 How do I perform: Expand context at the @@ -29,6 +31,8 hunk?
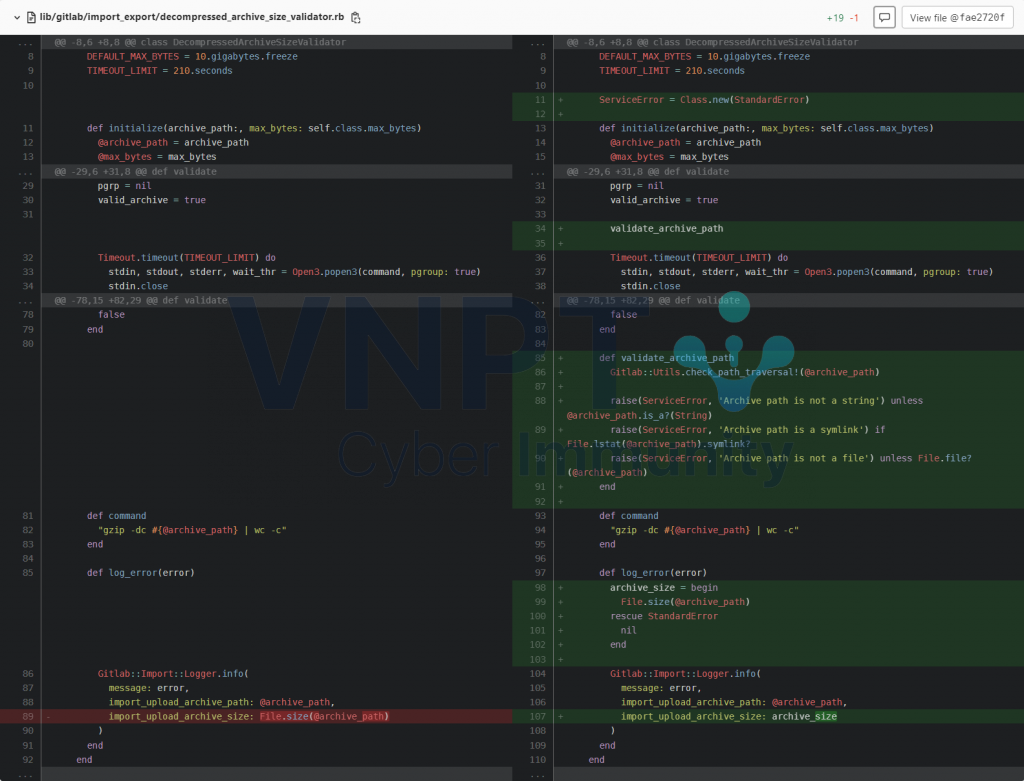25,171
